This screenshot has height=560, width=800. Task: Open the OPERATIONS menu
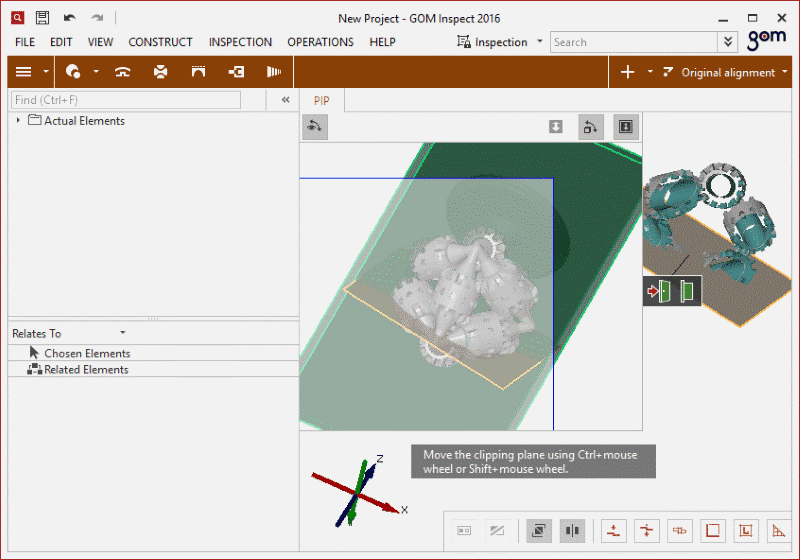320,42
